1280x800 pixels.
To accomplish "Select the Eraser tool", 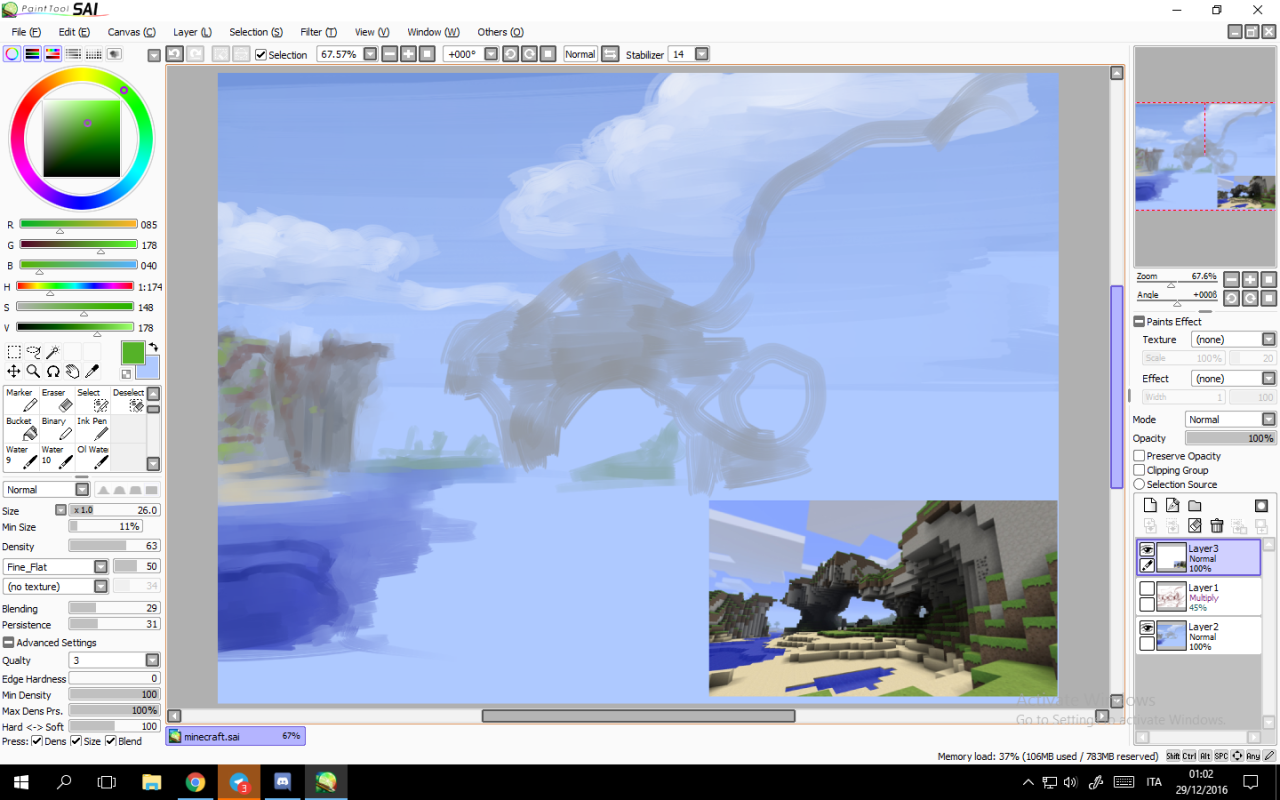I will (56, 400).
